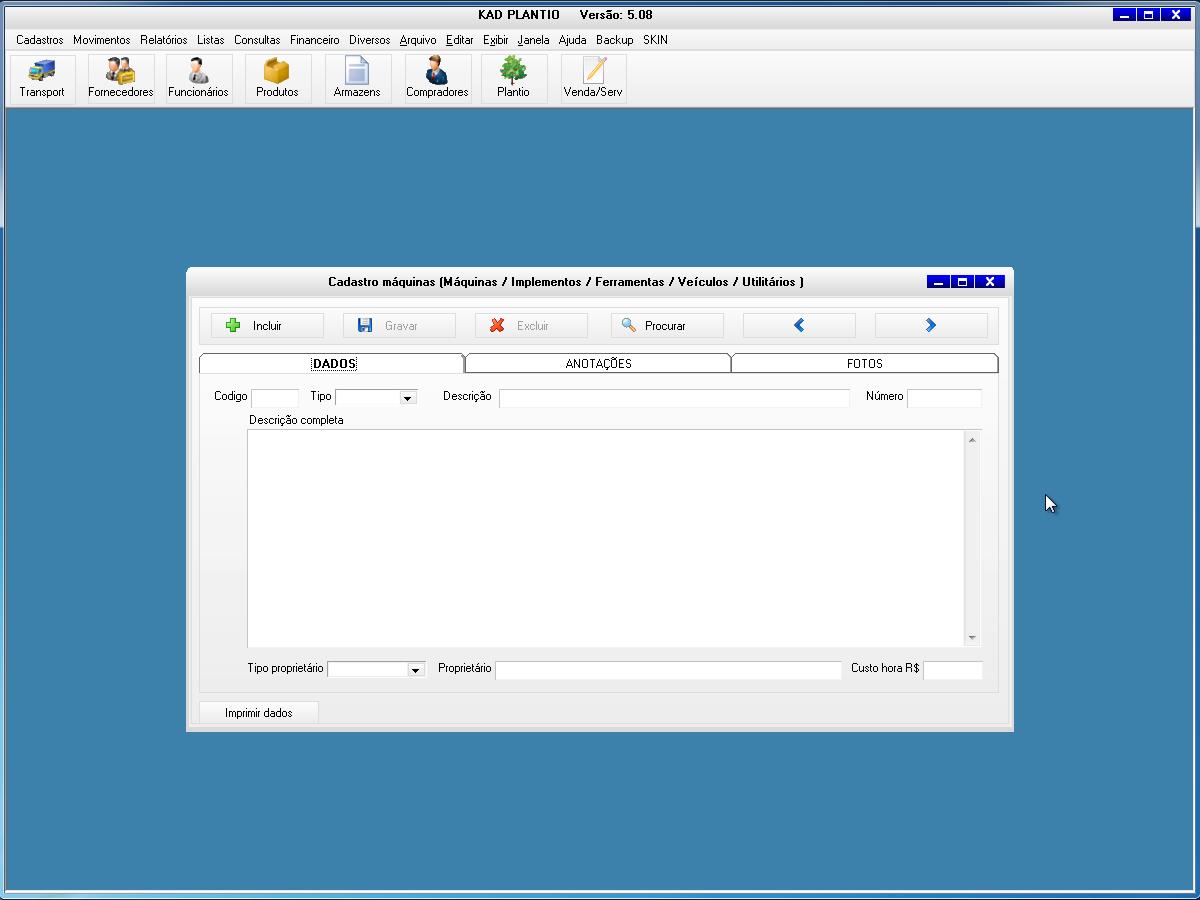Click the Descrição input field
Screen dimensions: 1200x900
[674, 397]
